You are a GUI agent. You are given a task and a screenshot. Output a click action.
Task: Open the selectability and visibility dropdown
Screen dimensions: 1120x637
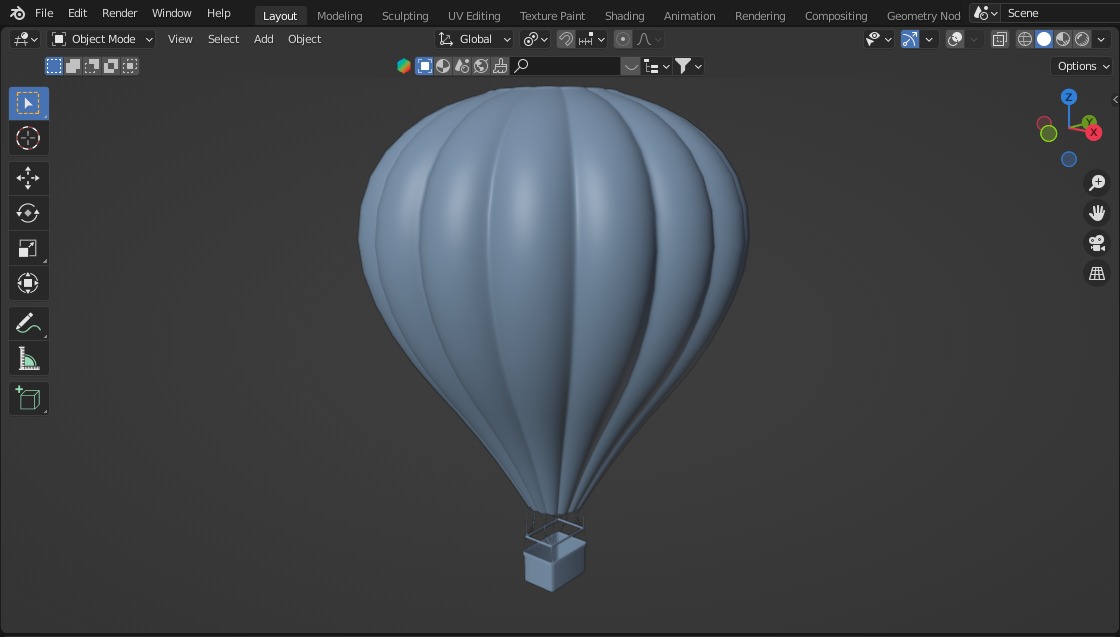click(x=879, y=39)
